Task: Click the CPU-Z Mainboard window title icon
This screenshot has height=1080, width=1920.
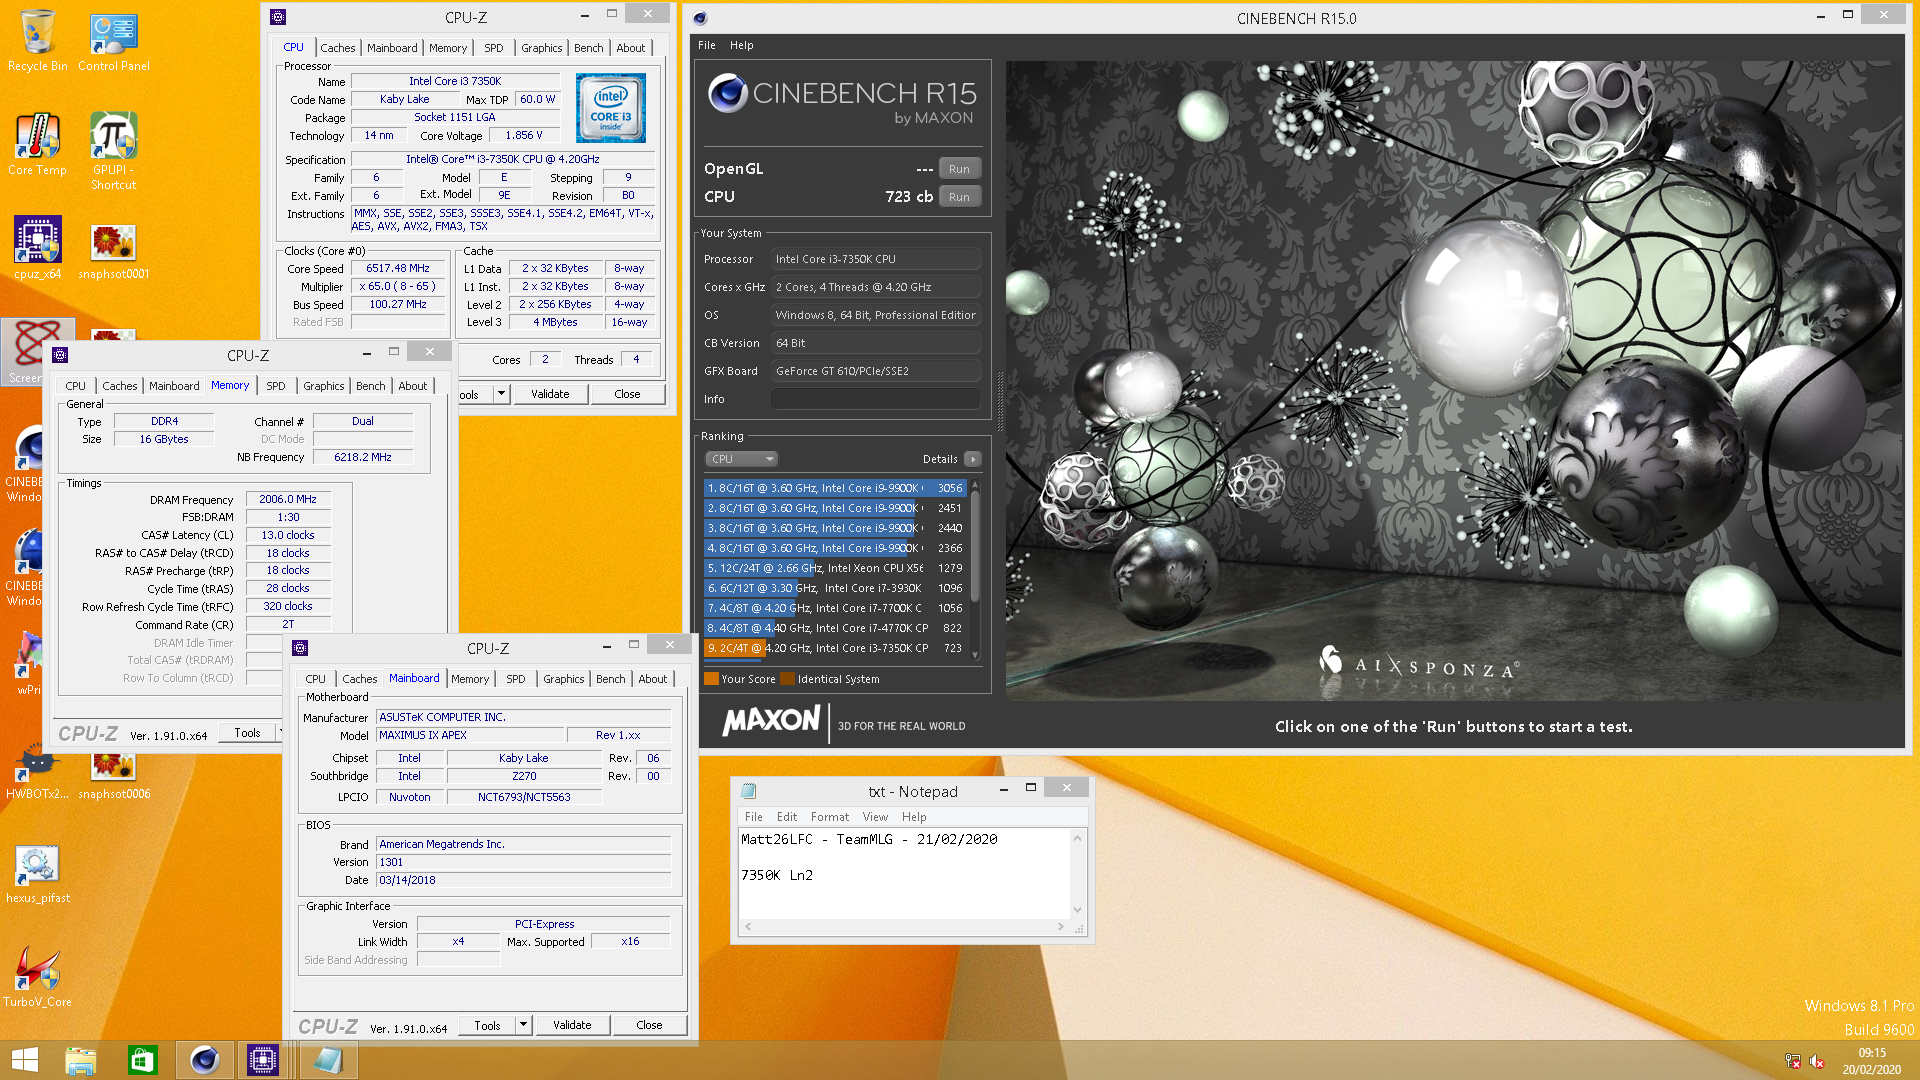Action: 300,648
